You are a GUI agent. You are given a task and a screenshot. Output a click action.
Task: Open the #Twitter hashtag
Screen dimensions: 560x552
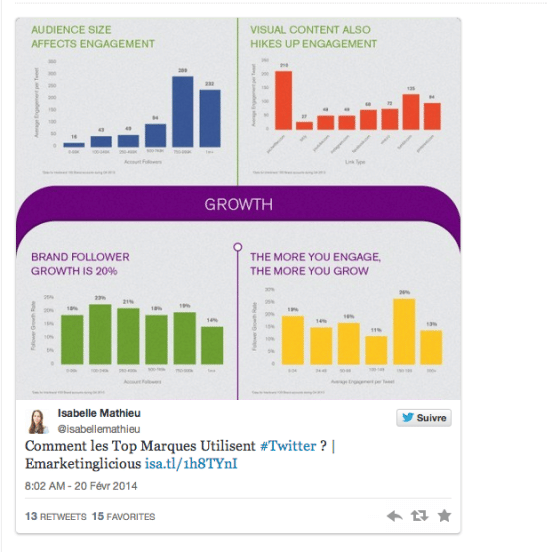(288, 446)
